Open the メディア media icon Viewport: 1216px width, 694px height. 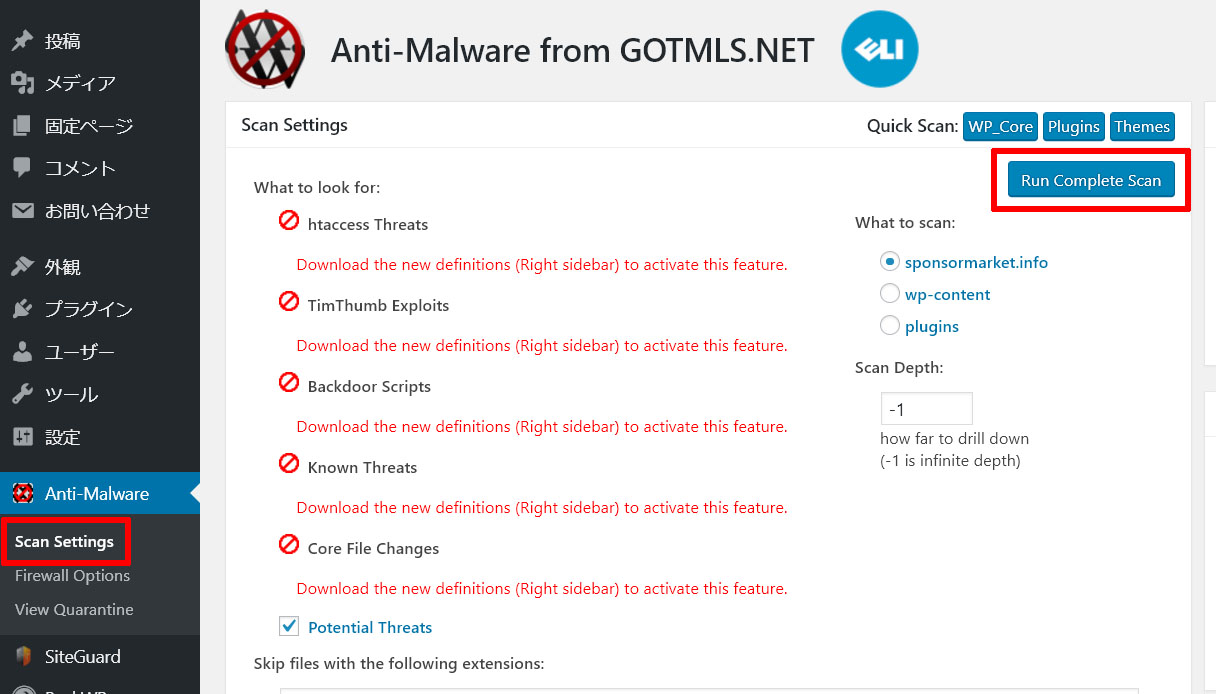click(x=22, y=83)
